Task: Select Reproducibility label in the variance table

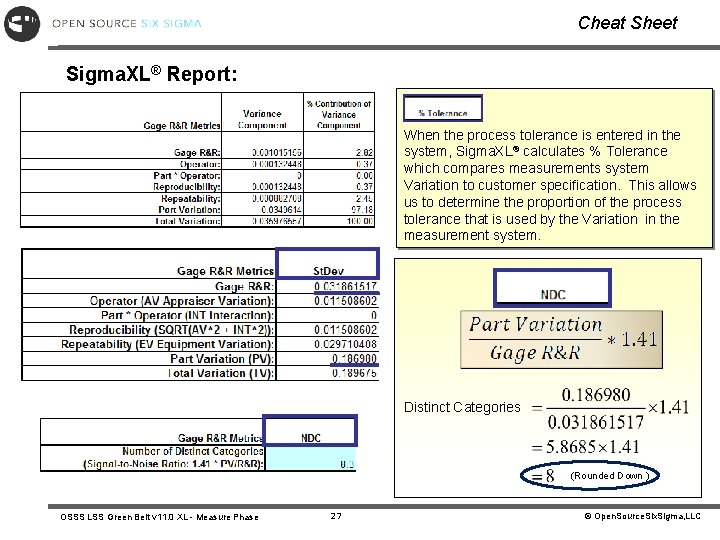Action: tap(187, 186)
